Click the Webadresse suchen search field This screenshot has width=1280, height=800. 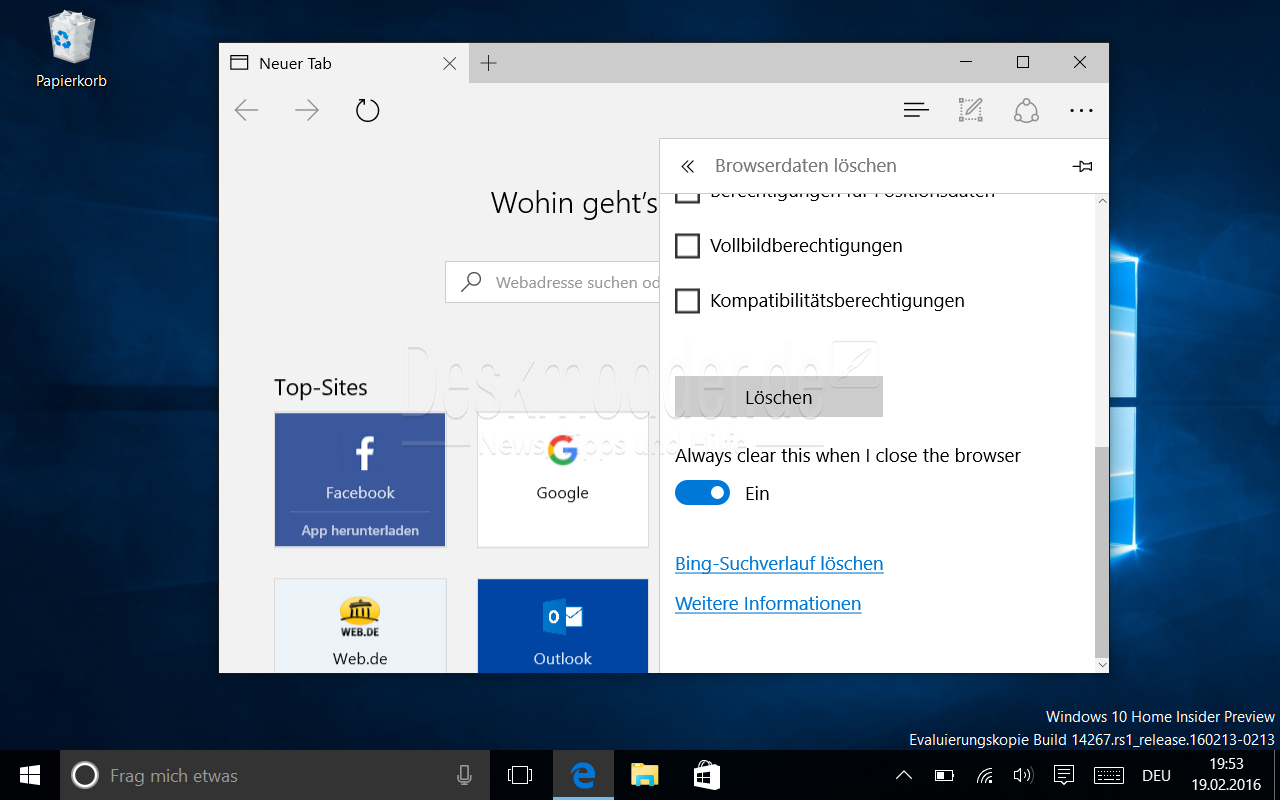[553, 282]
